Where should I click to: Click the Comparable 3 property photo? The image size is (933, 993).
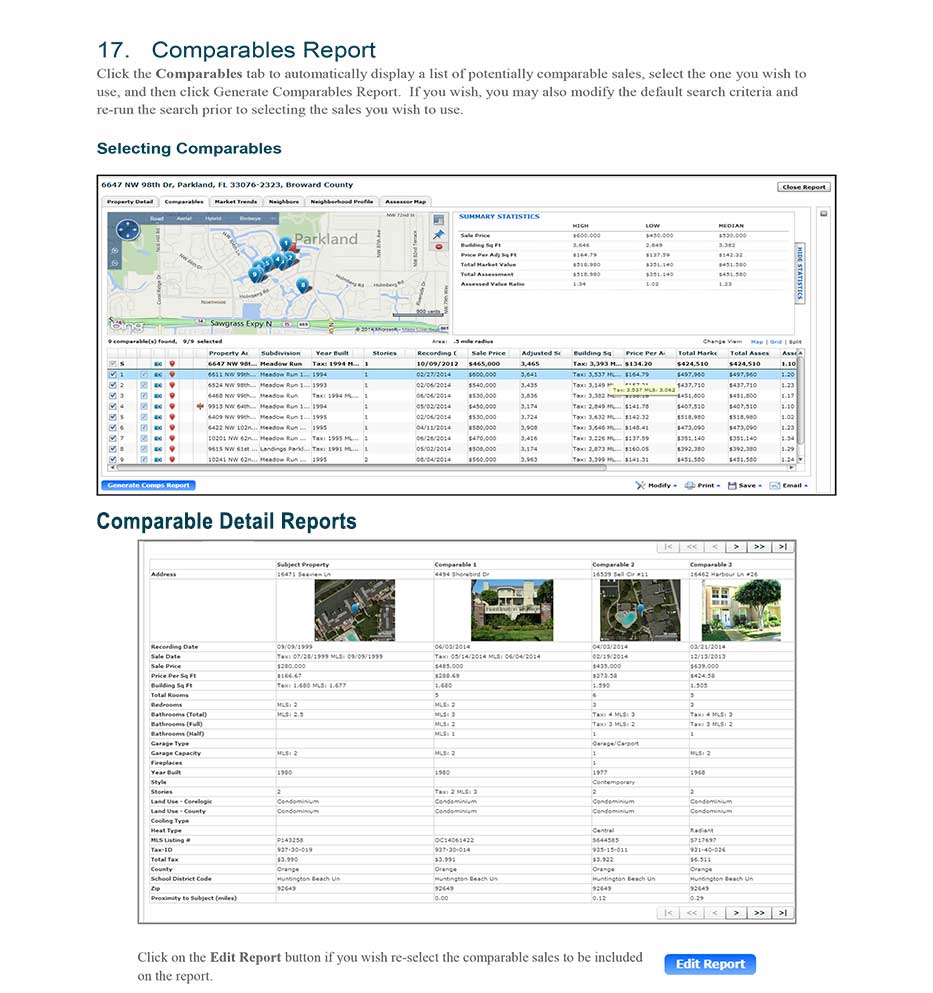[x=741, y=610]
